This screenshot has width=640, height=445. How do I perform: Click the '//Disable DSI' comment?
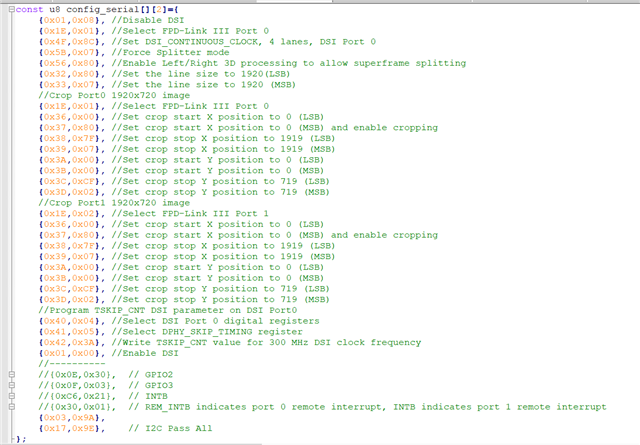pyautogui.click(x=148, y=20)
